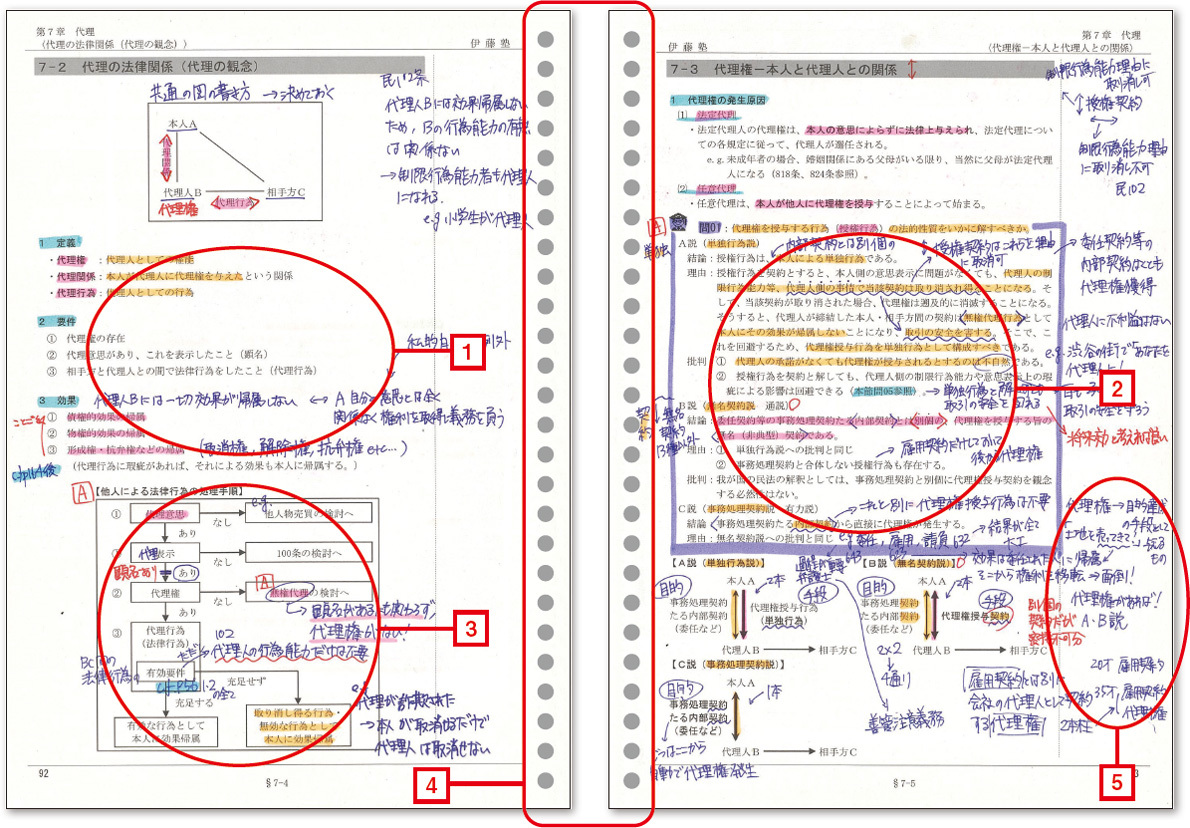This screenshot has height=828, width=1190.
Task: Select callout number 5 on the right page
Action: coord(1116,783)
